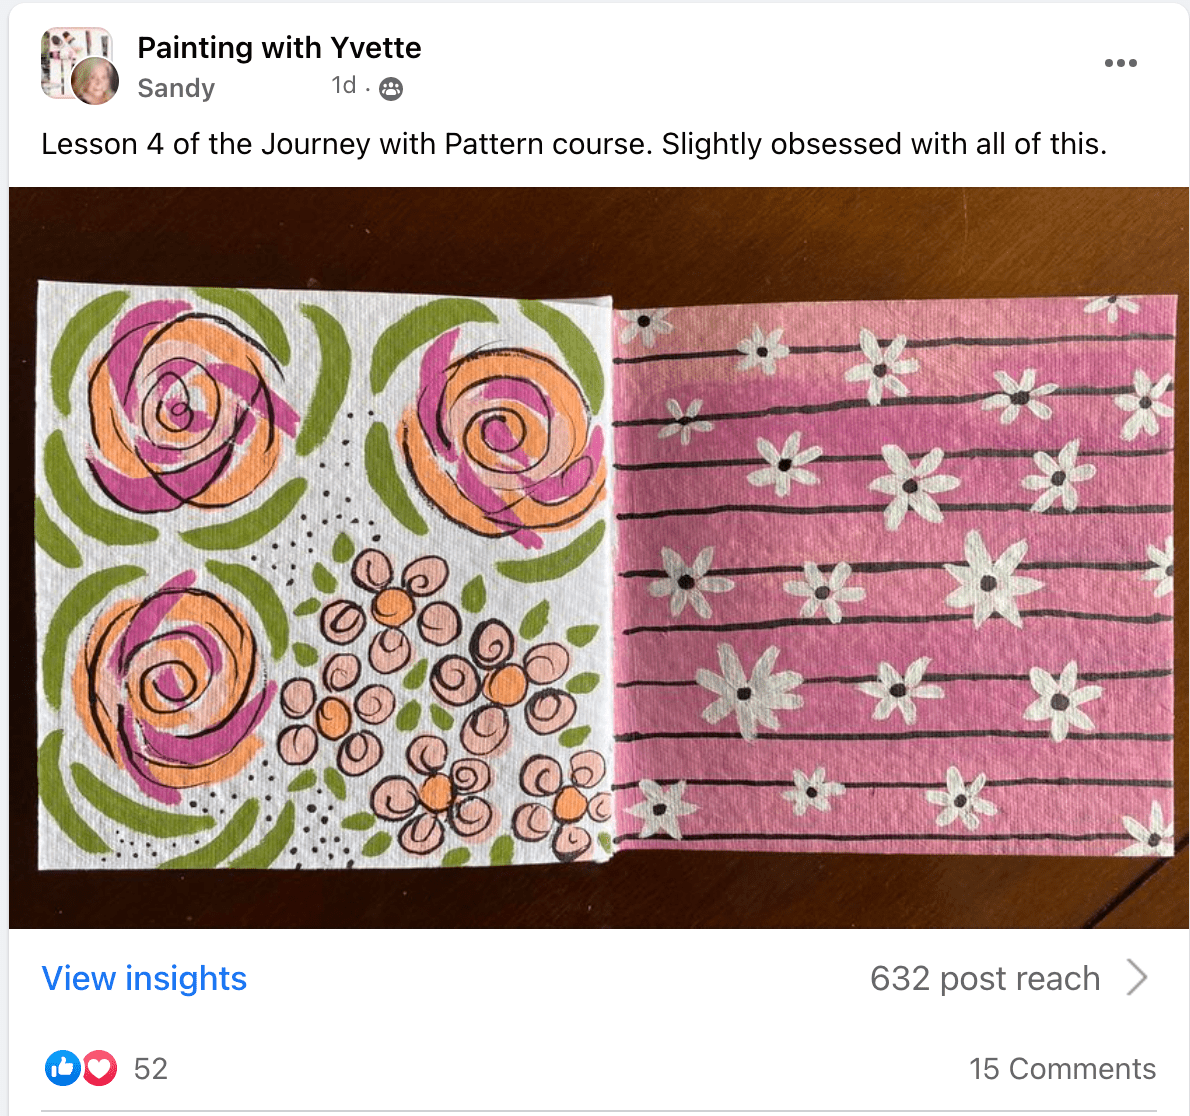
Task: Click the red heart Love reaction icon
Action: [x=99, y=1069]
